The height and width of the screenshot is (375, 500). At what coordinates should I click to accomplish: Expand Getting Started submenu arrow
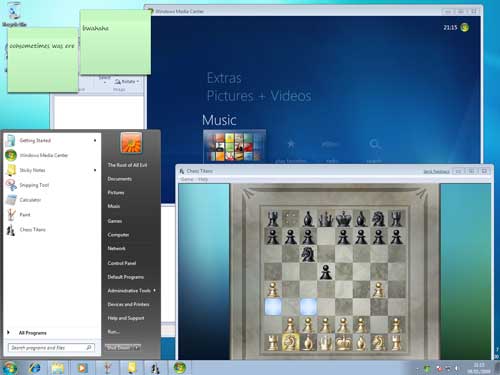click(x=95, y=140)
